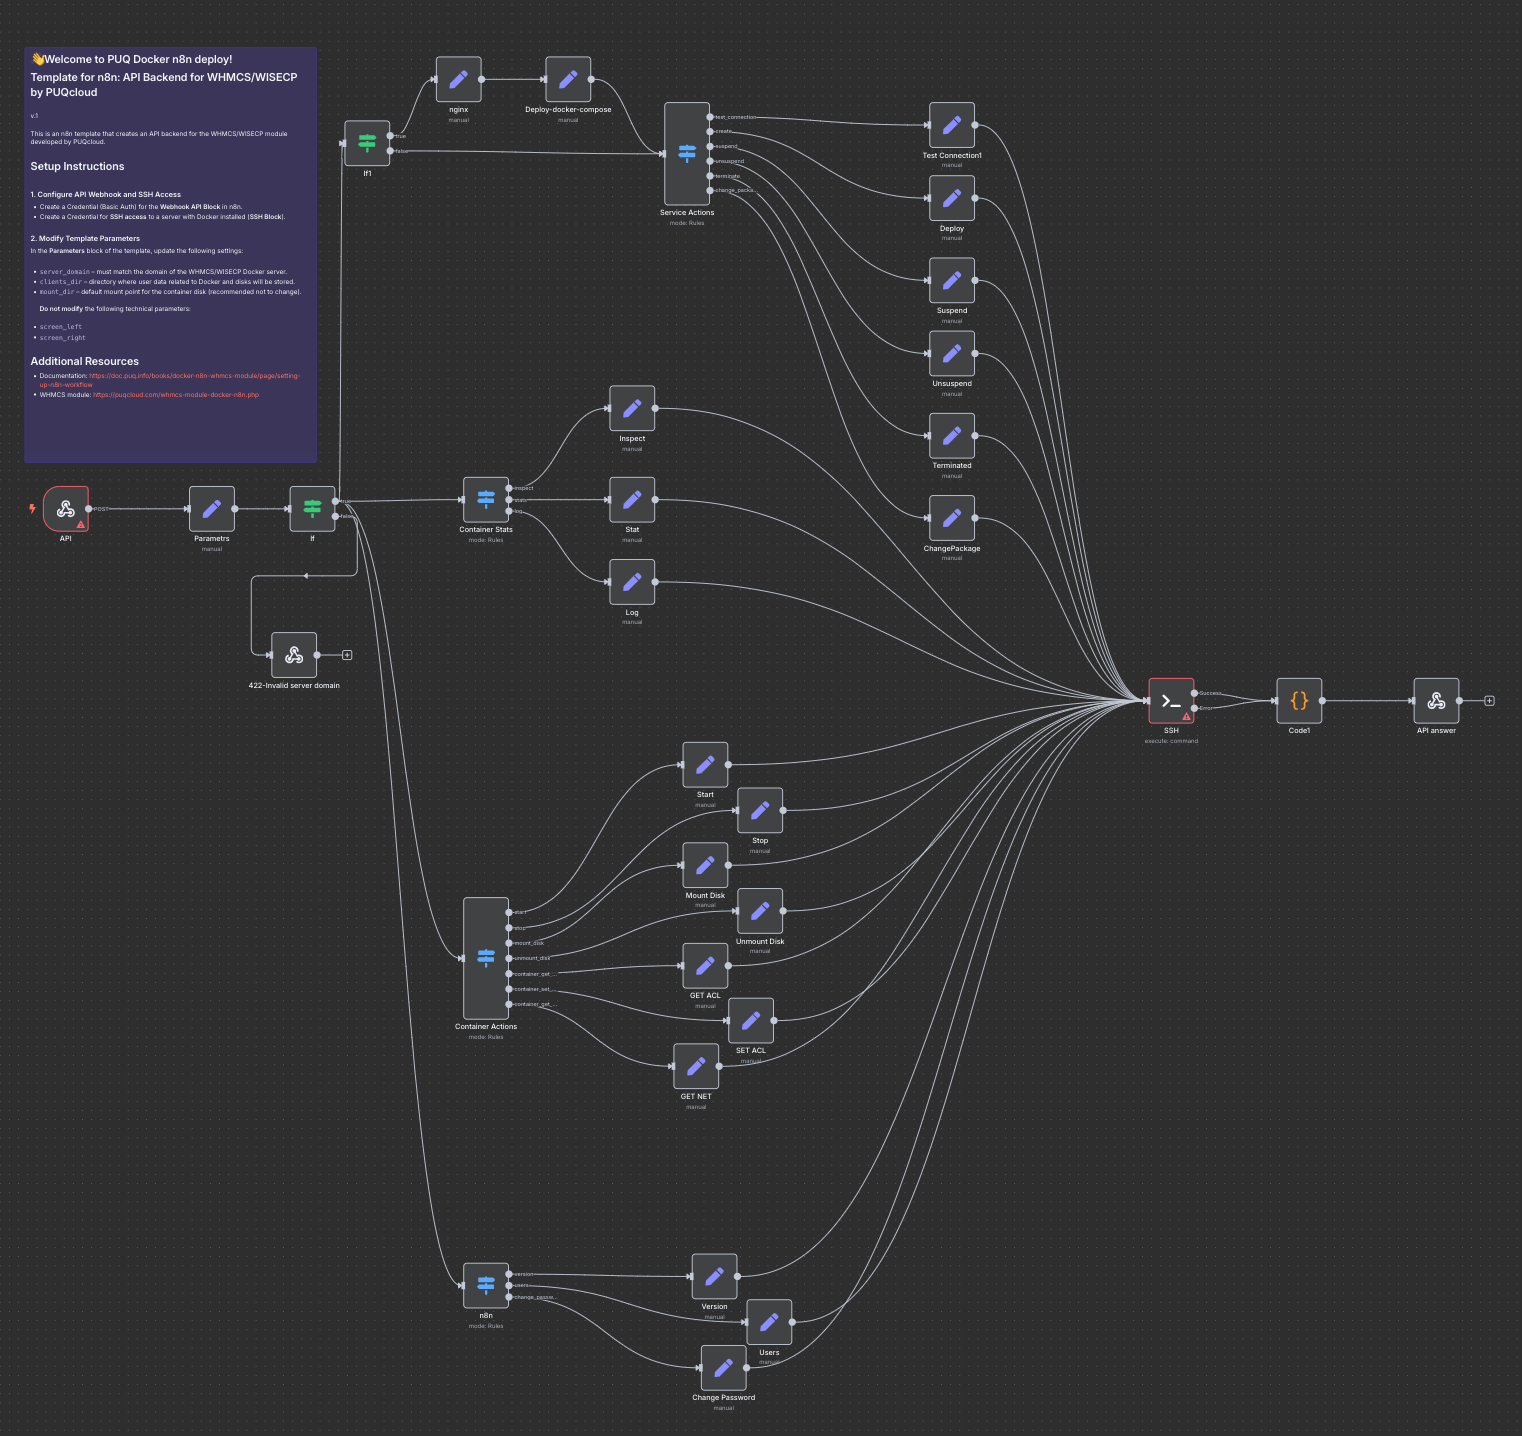
Task: Click the Service Actions terminate output
Action: (x=710, y=176)
